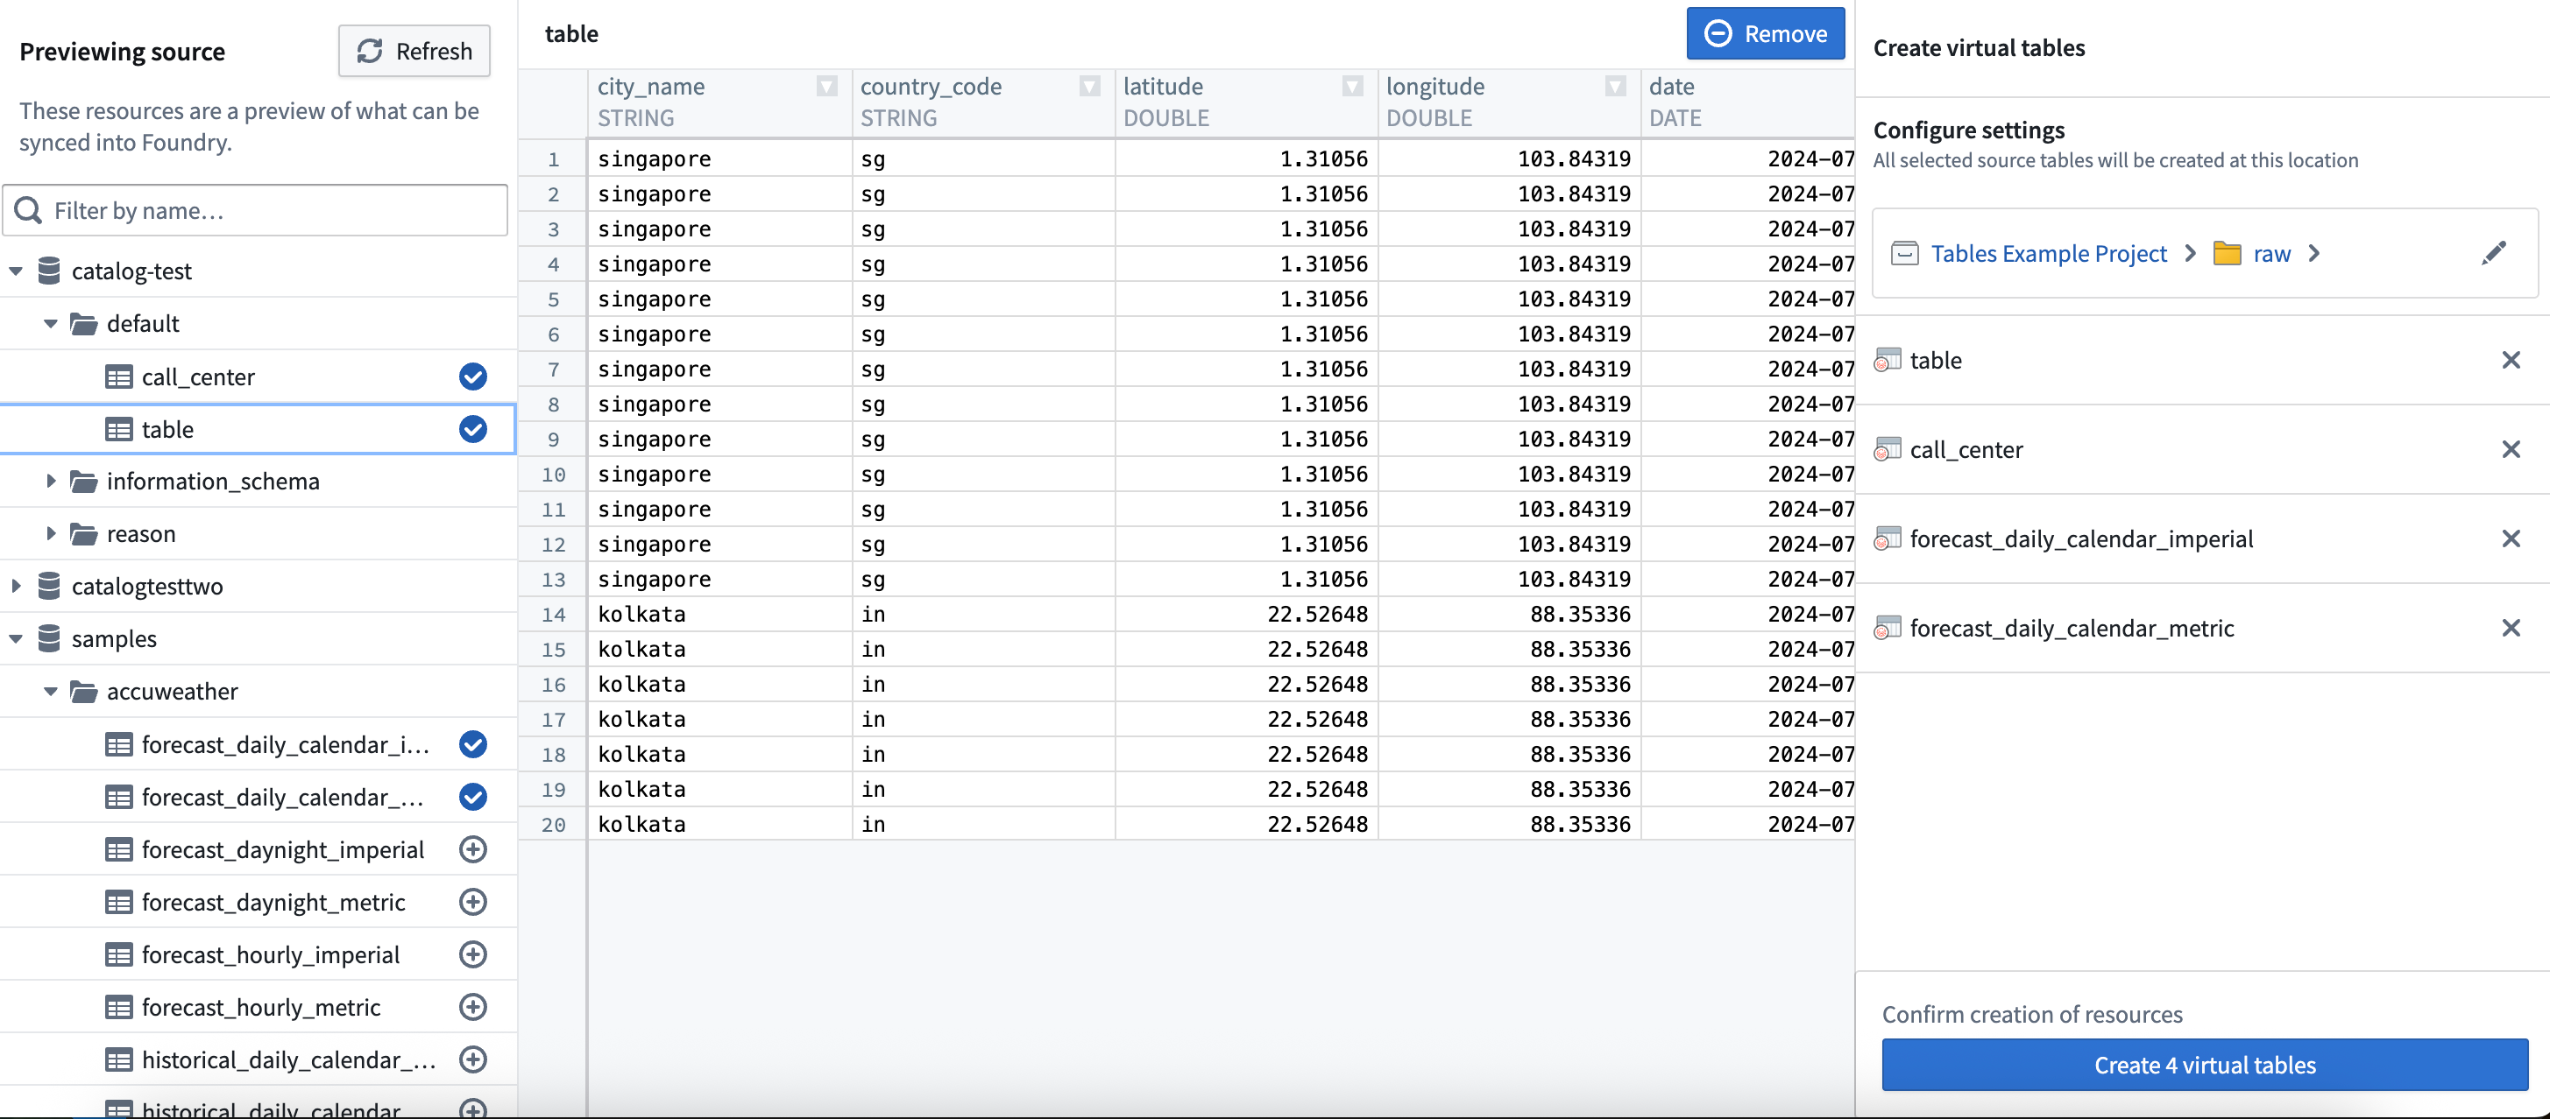Open the filter icon on city_name column
The image size is (2550, 1119).
[826, 86]
